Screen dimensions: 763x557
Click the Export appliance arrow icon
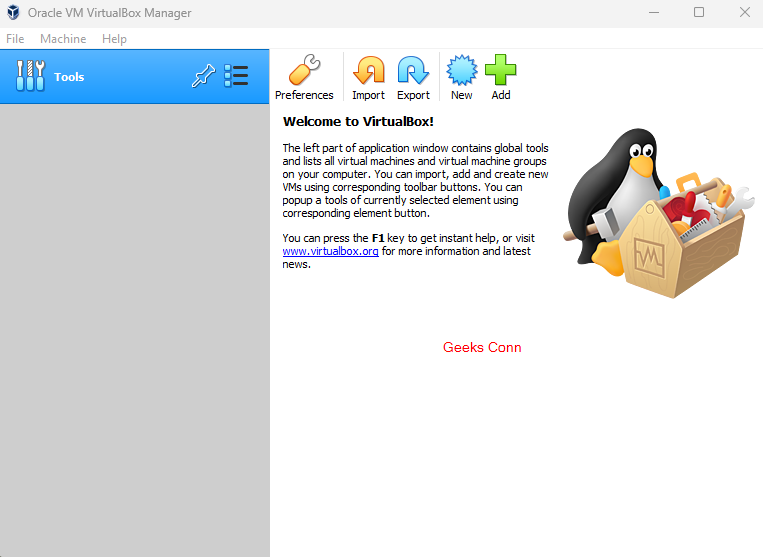coord(413,70)
